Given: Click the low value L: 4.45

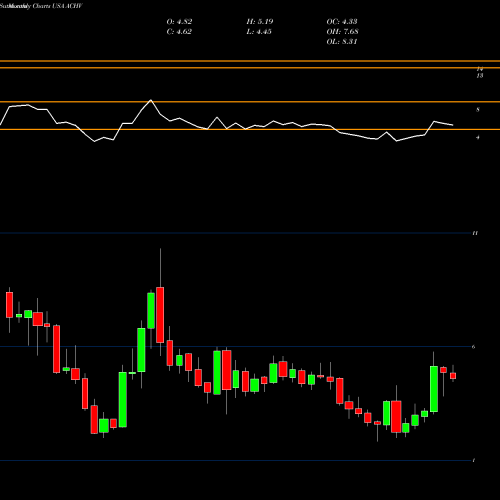Looking at the screenshot, I should tap(259, 32).
